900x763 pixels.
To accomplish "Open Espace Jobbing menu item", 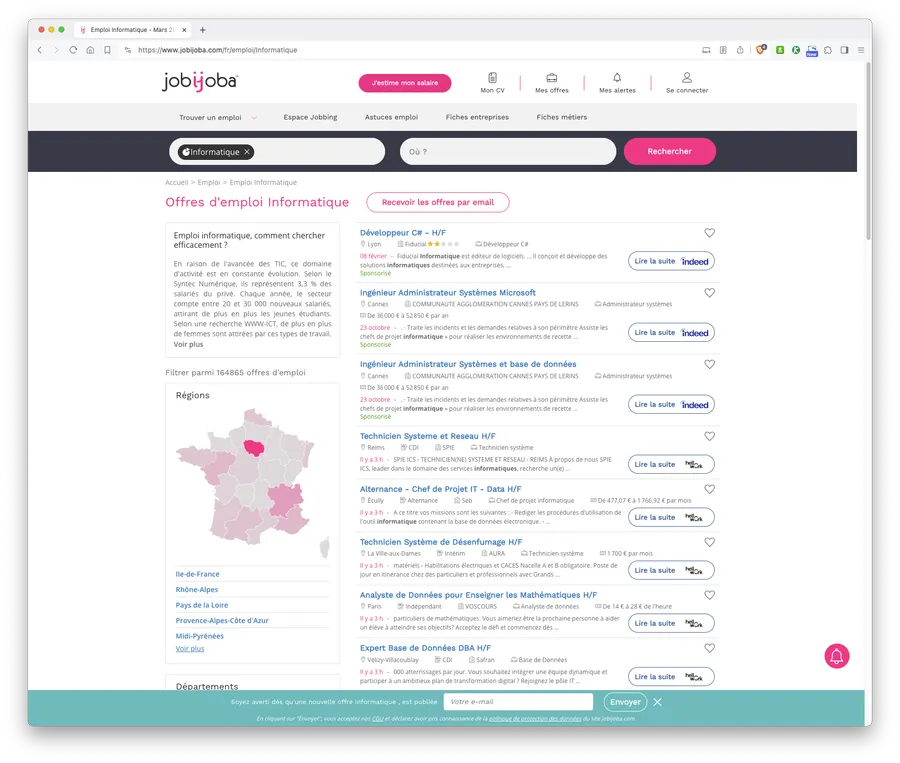I will click(310, 117).
